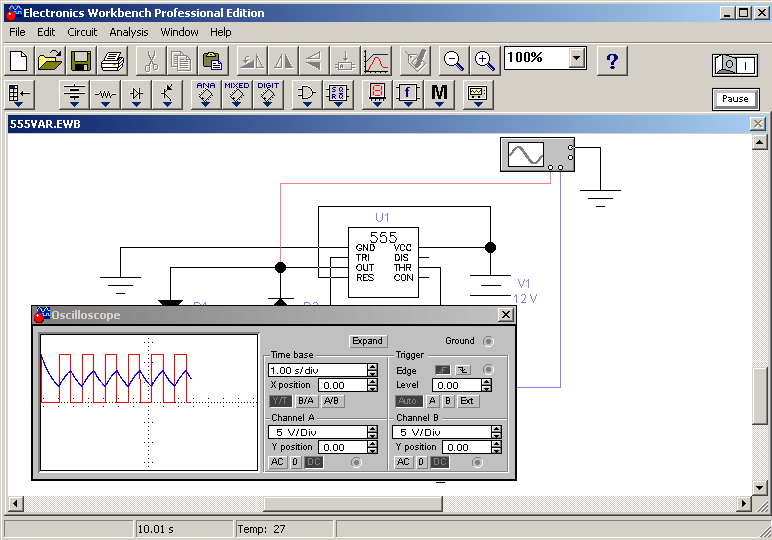Viewport: 772px width, 540px height.
Task: Zoom in with the plus magnifier
Action: point(485,61)
